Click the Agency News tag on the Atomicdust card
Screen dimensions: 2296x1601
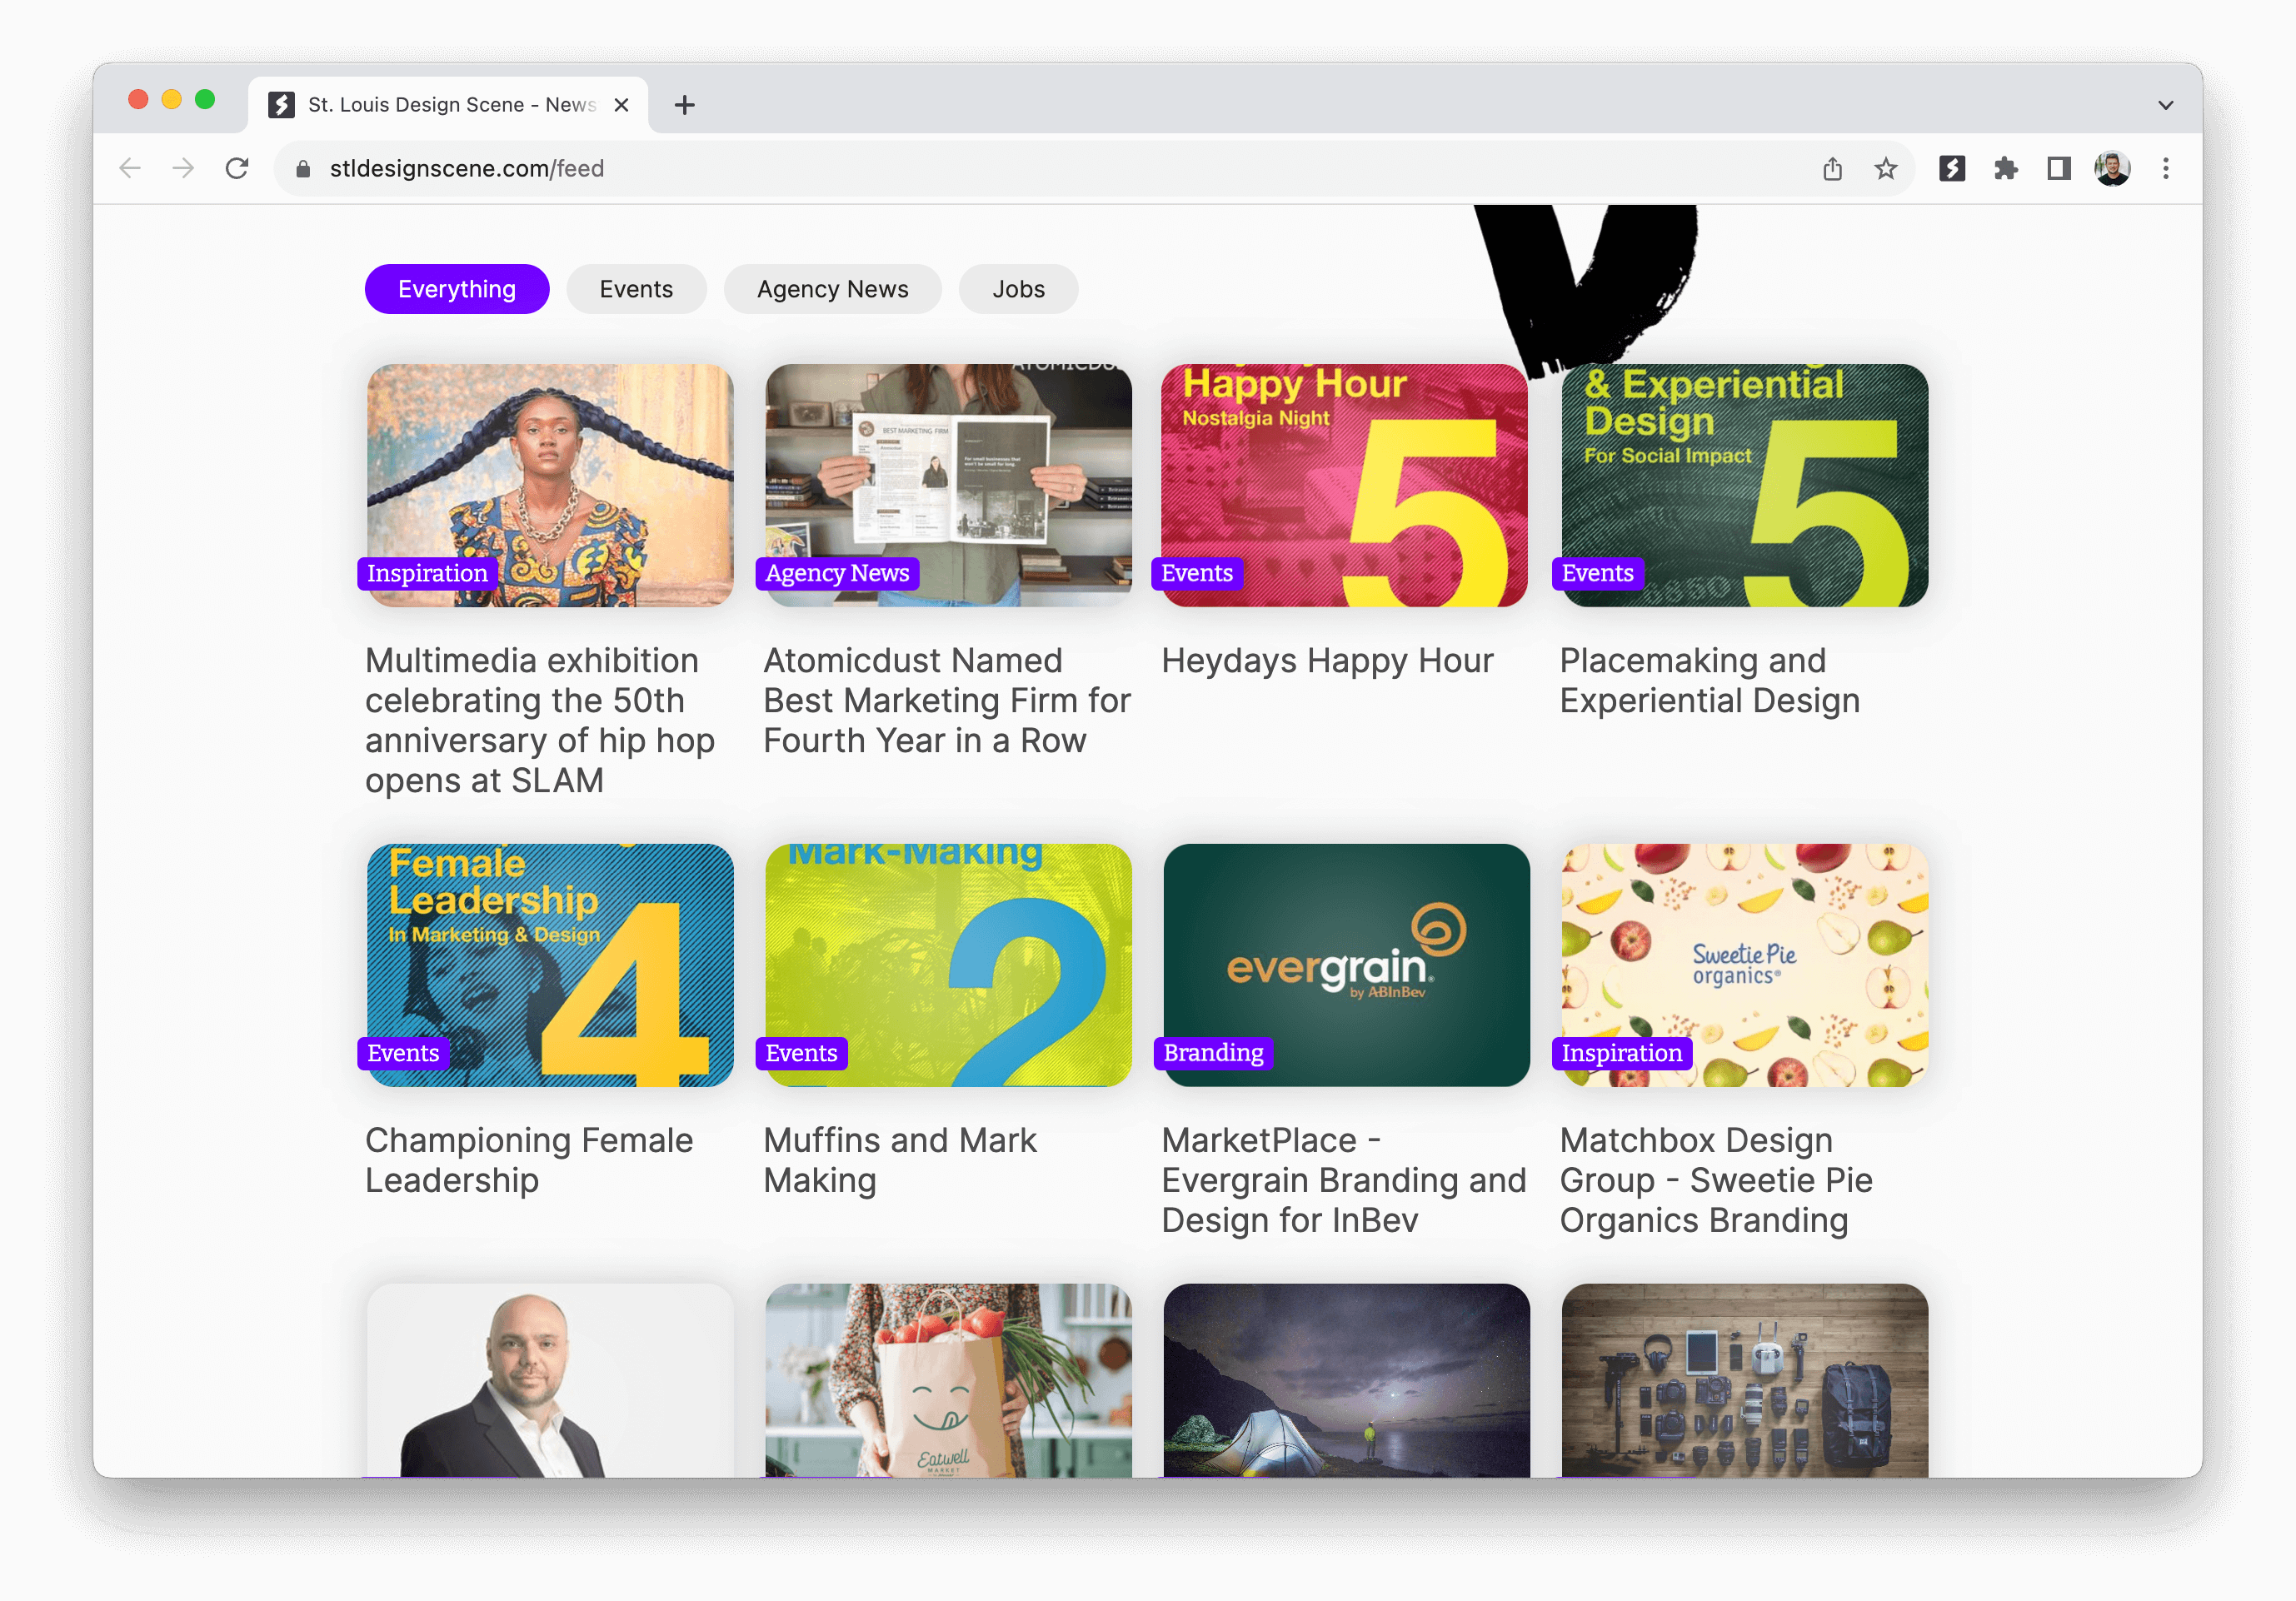pos(837,573)
